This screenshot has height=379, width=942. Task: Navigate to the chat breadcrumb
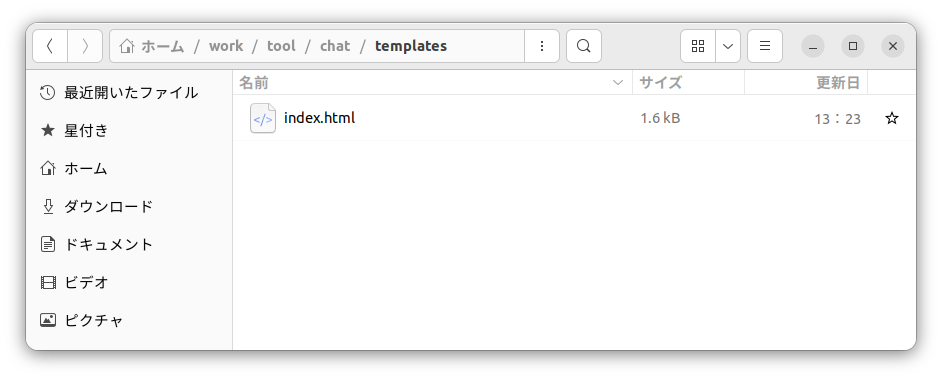pyautogui.click(x=335, y=46)
